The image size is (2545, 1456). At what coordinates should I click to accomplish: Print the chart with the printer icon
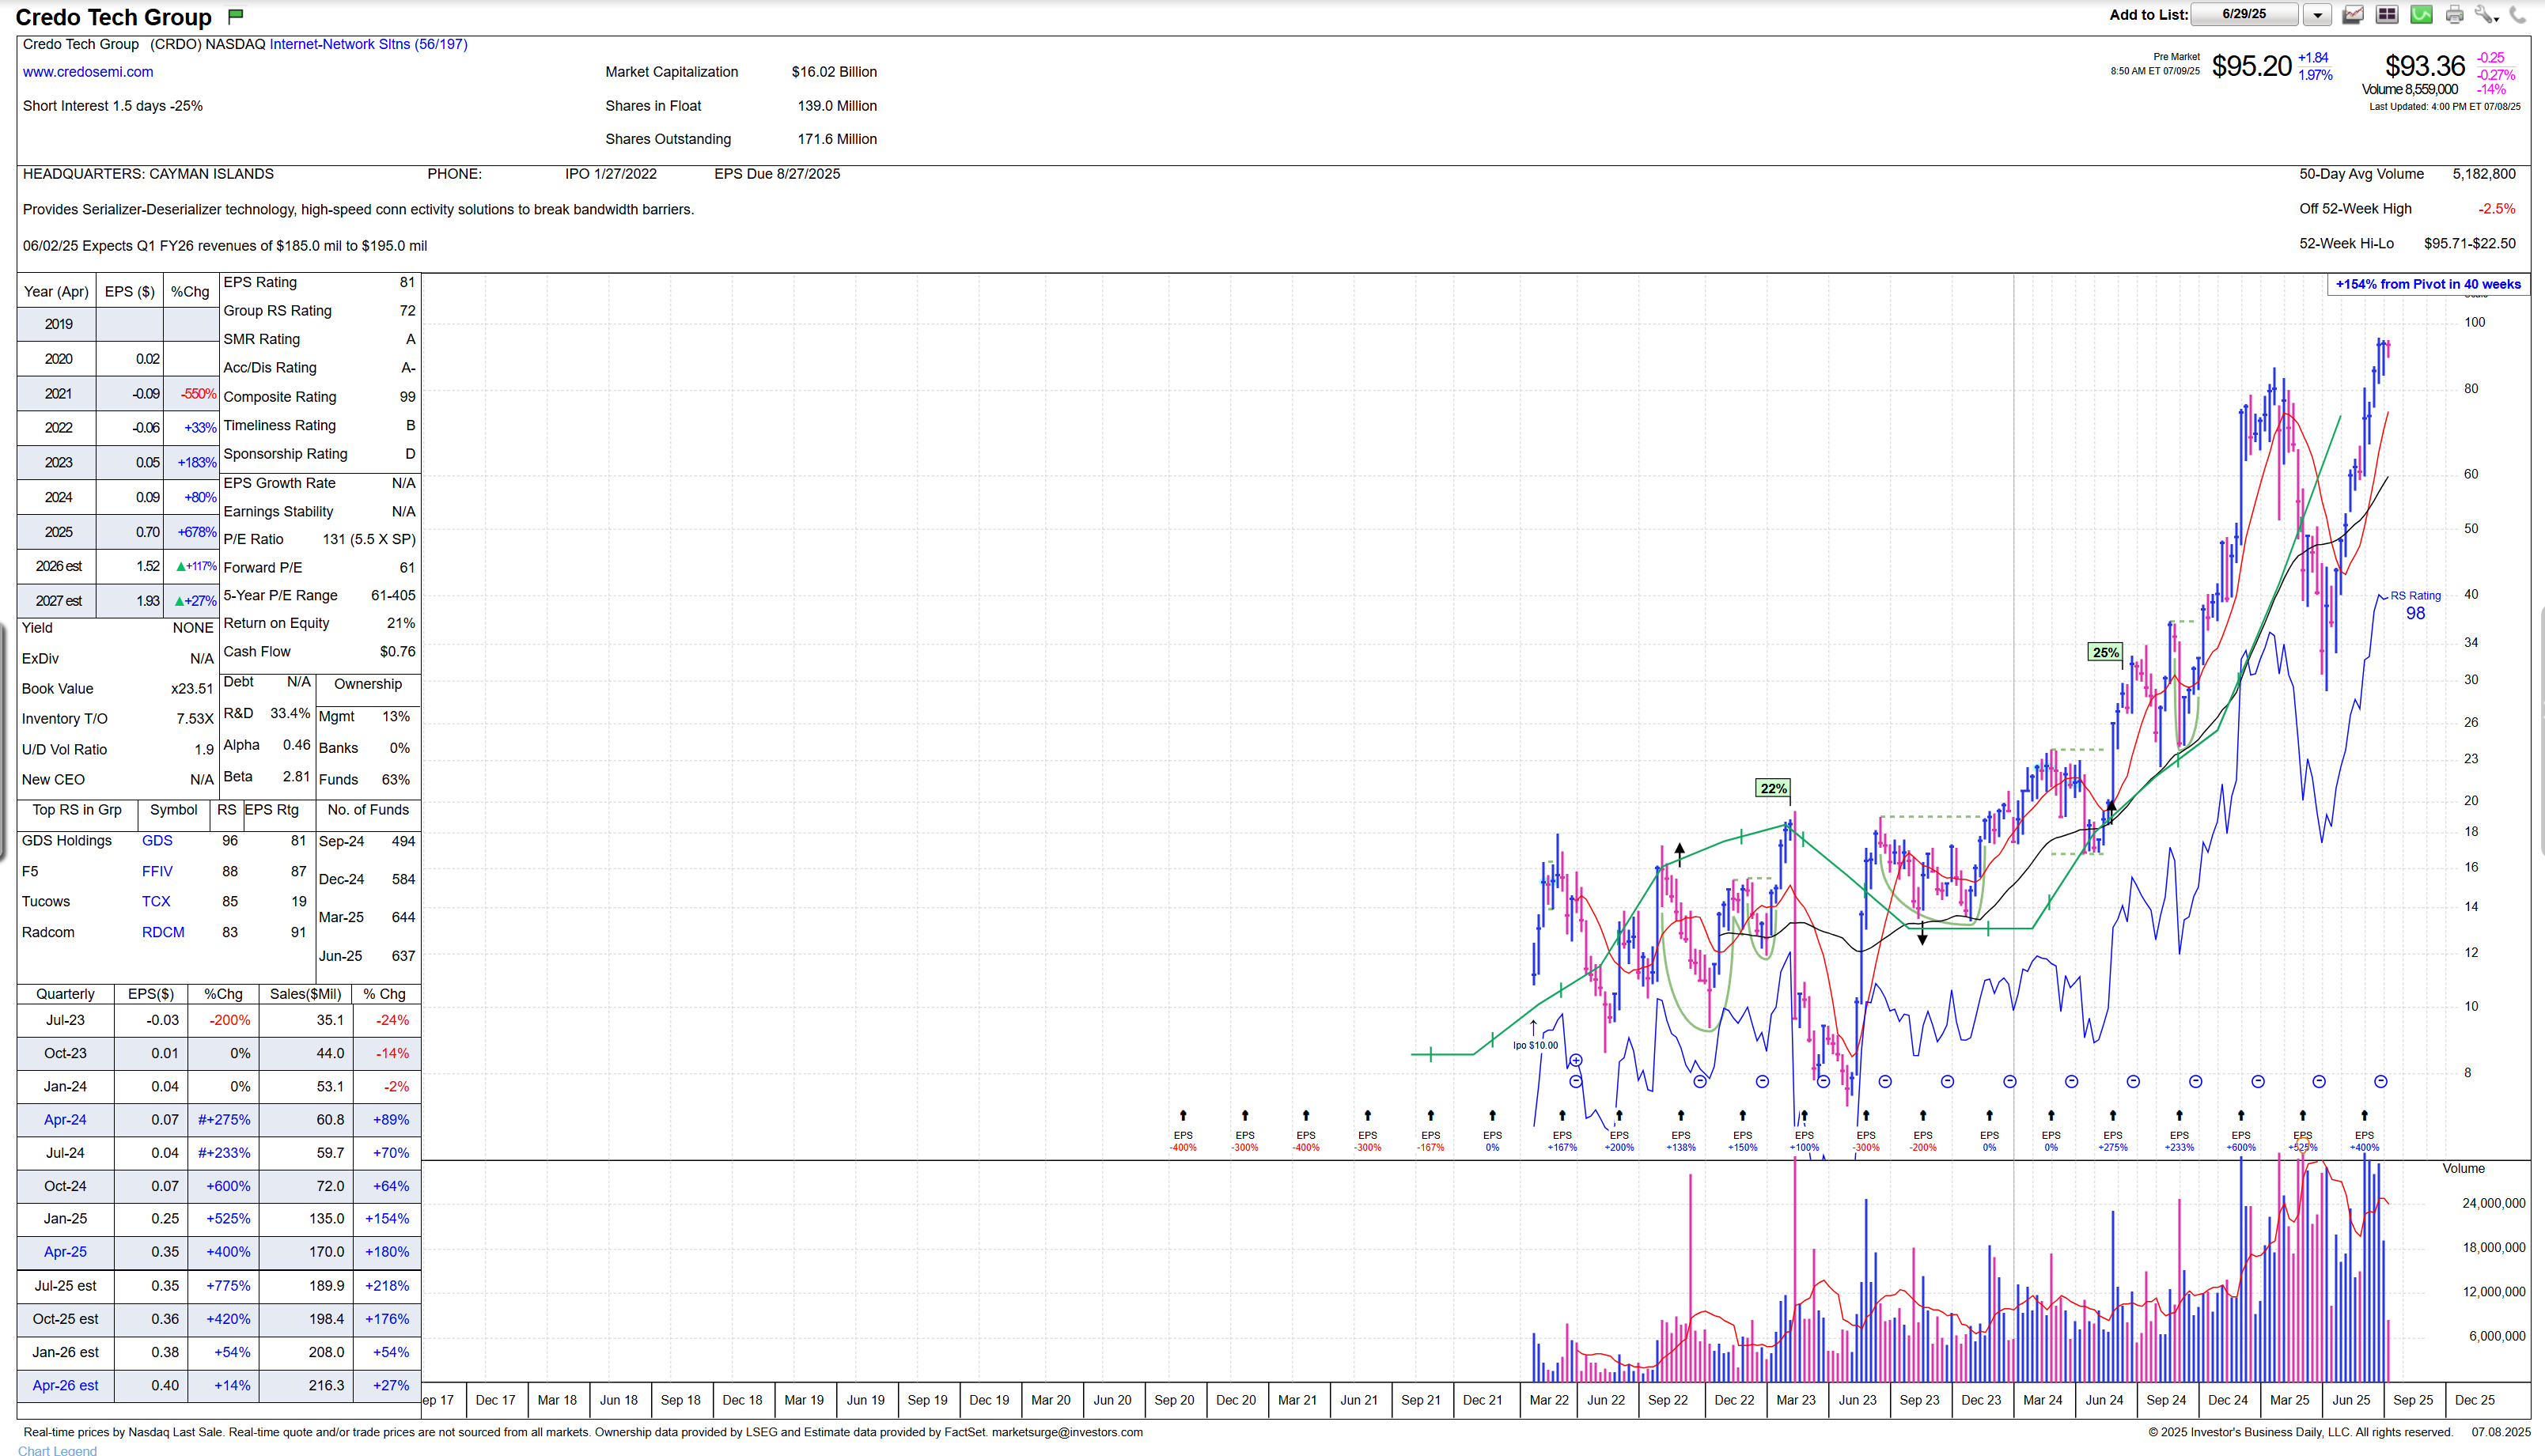[2454, 15]
